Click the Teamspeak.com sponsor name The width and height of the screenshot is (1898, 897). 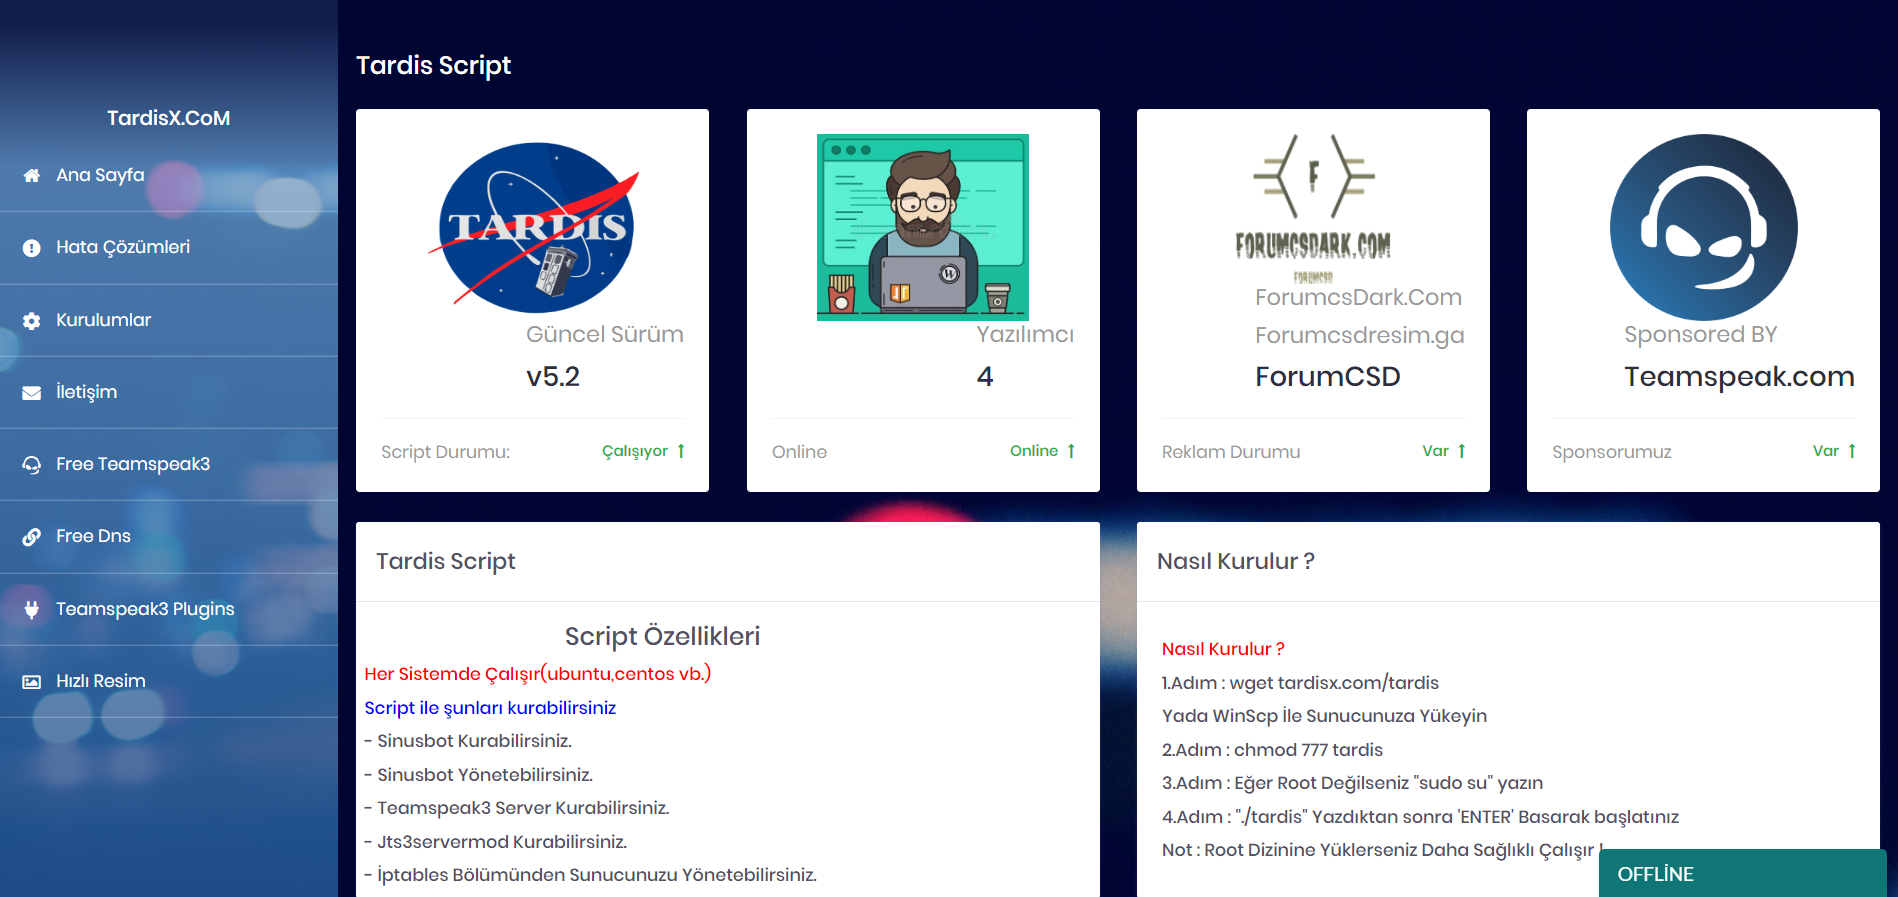point(1739,377)
